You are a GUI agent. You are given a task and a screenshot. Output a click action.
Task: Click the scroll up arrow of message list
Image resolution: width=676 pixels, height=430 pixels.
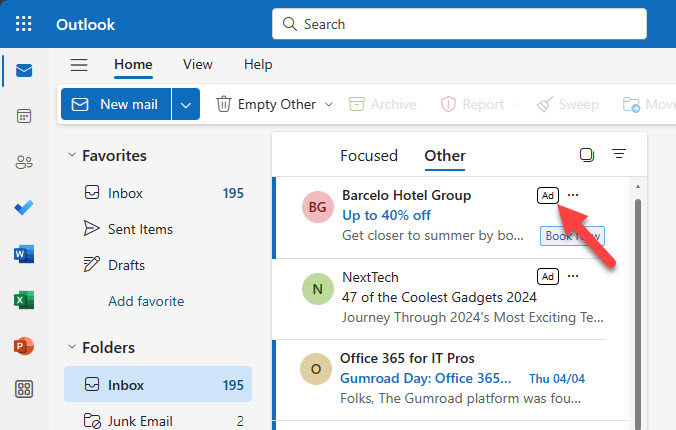[x=638, y=187]
